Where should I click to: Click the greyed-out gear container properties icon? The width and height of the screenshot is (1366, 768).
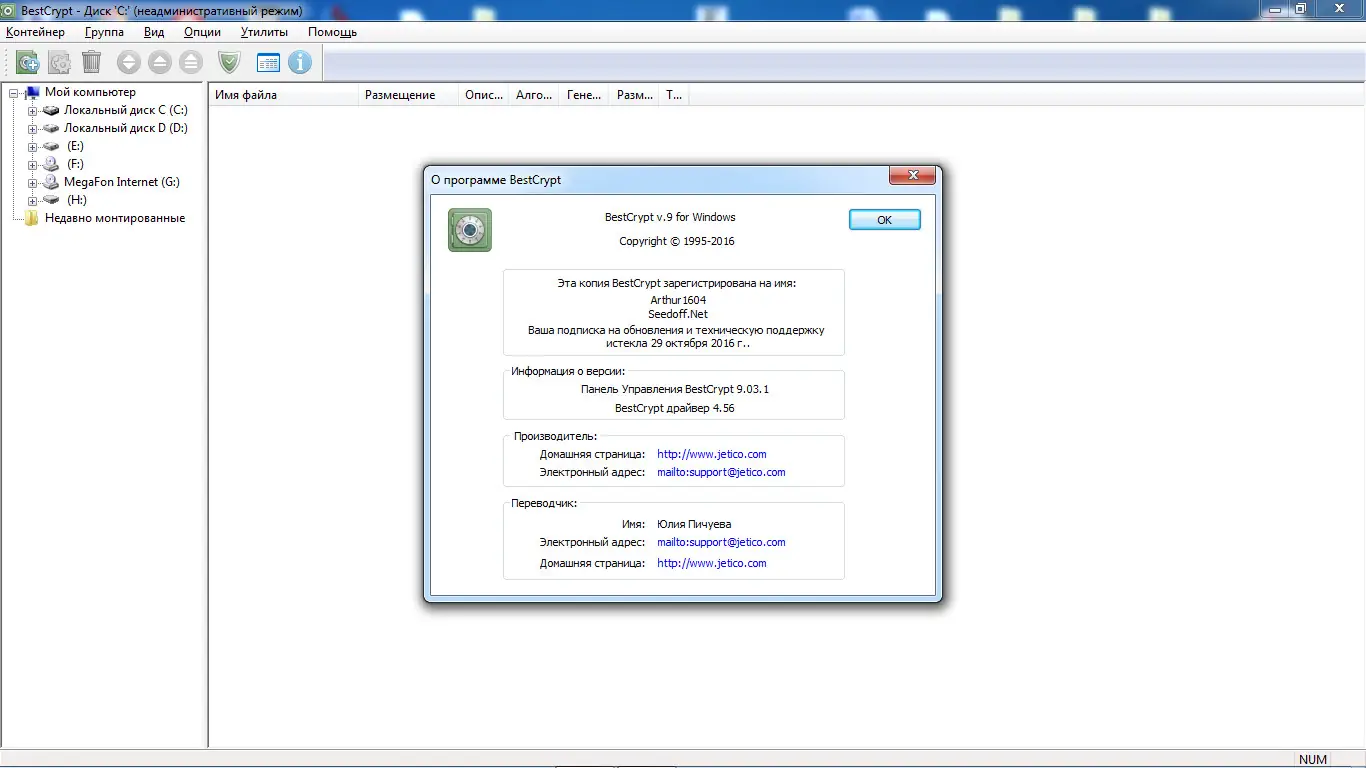click(x=60, y=62)
